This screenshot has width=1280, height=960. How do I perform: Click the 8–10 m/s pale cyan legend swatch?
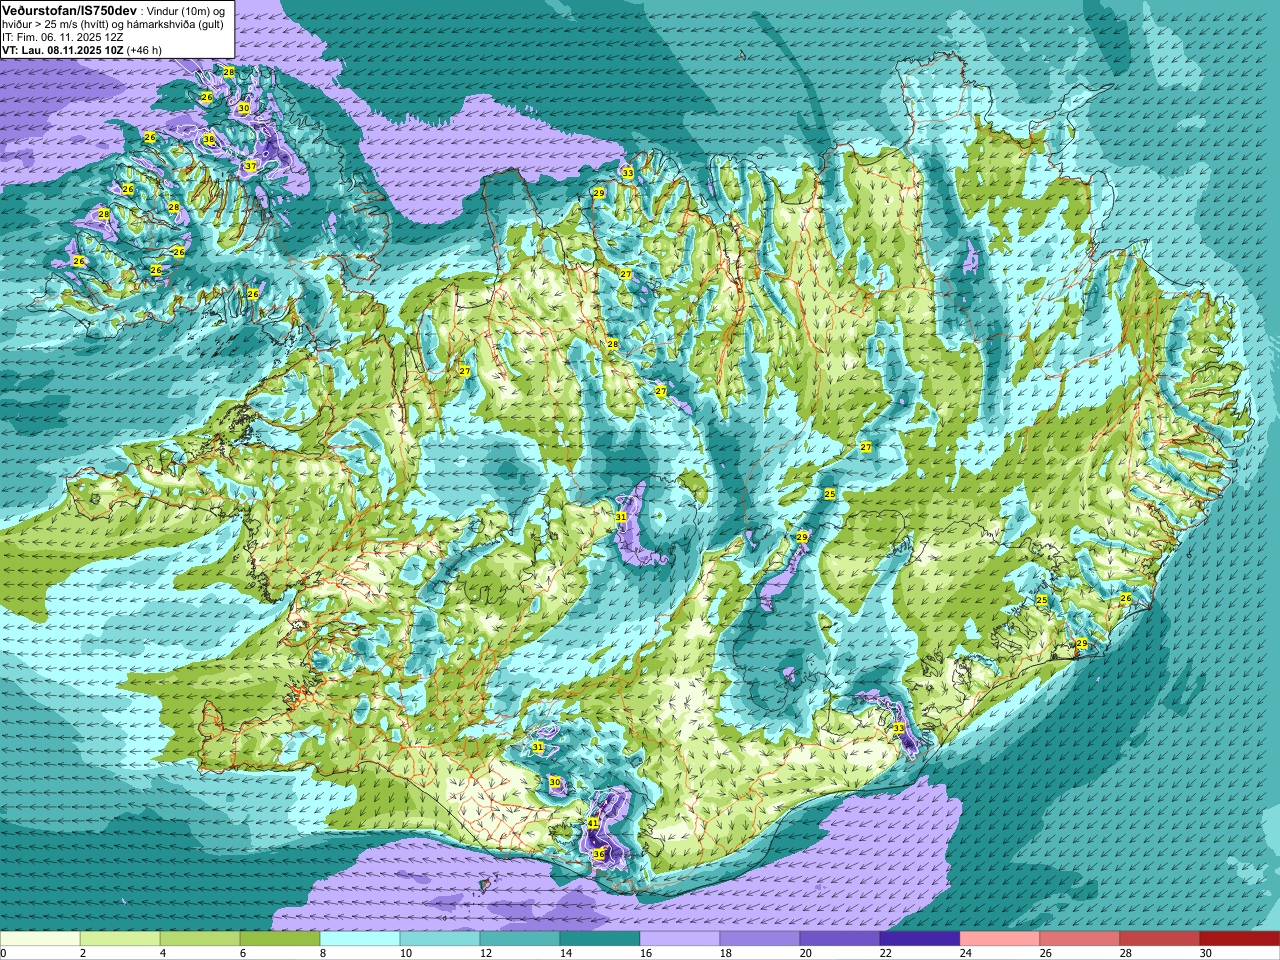coord(360,939)
